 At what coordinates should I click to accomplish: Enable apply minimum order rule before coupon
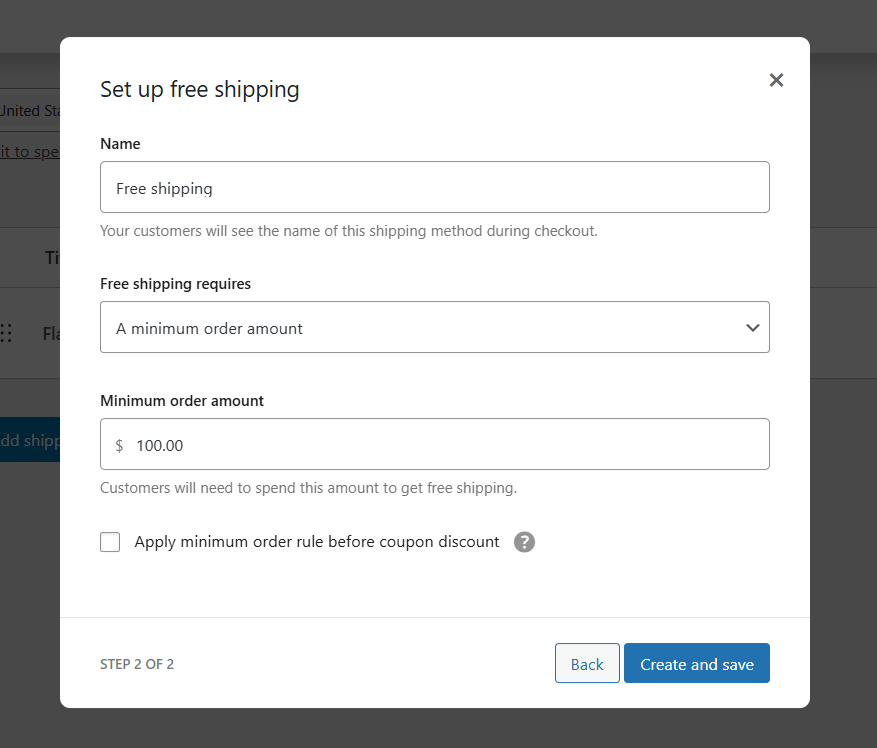tap(110, 542)
